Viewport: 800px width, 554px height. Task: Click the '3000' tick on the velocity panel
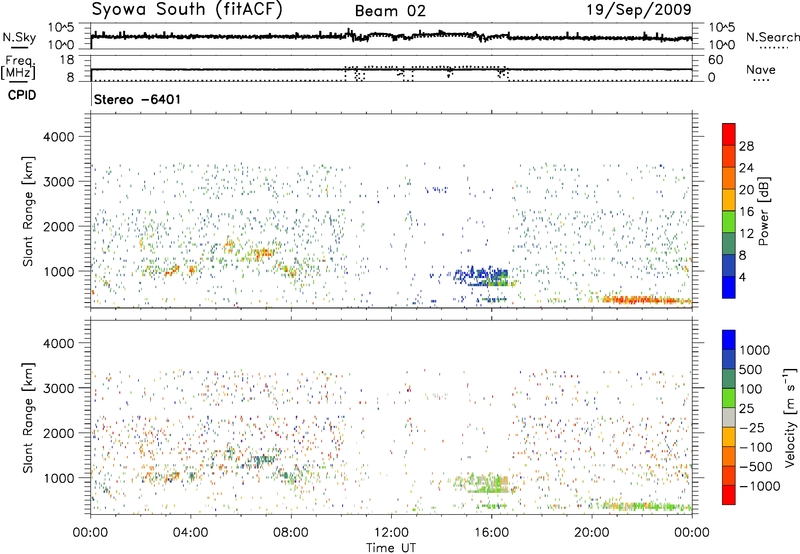click(58, 388)
